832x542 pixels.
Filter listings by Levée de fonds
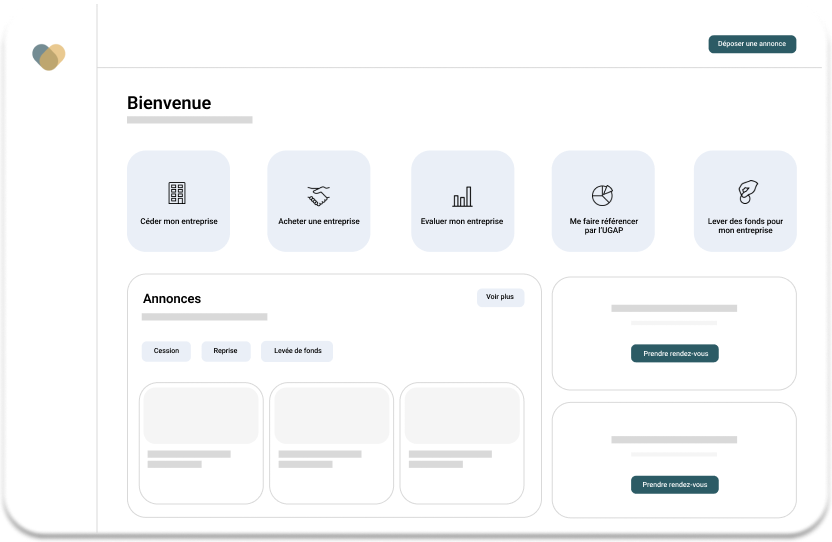[297, 351]
